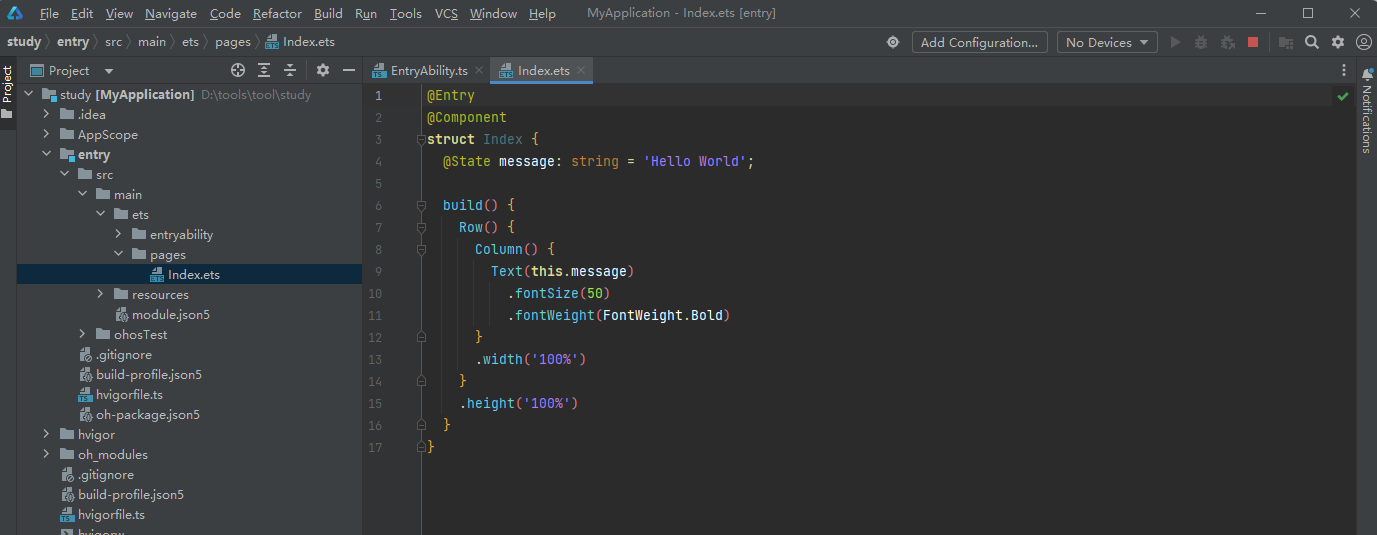Image resolution: width=1377 pixels, height=535 pixels.
Task: Click the Add Configuration button
Action: (980, 42)
